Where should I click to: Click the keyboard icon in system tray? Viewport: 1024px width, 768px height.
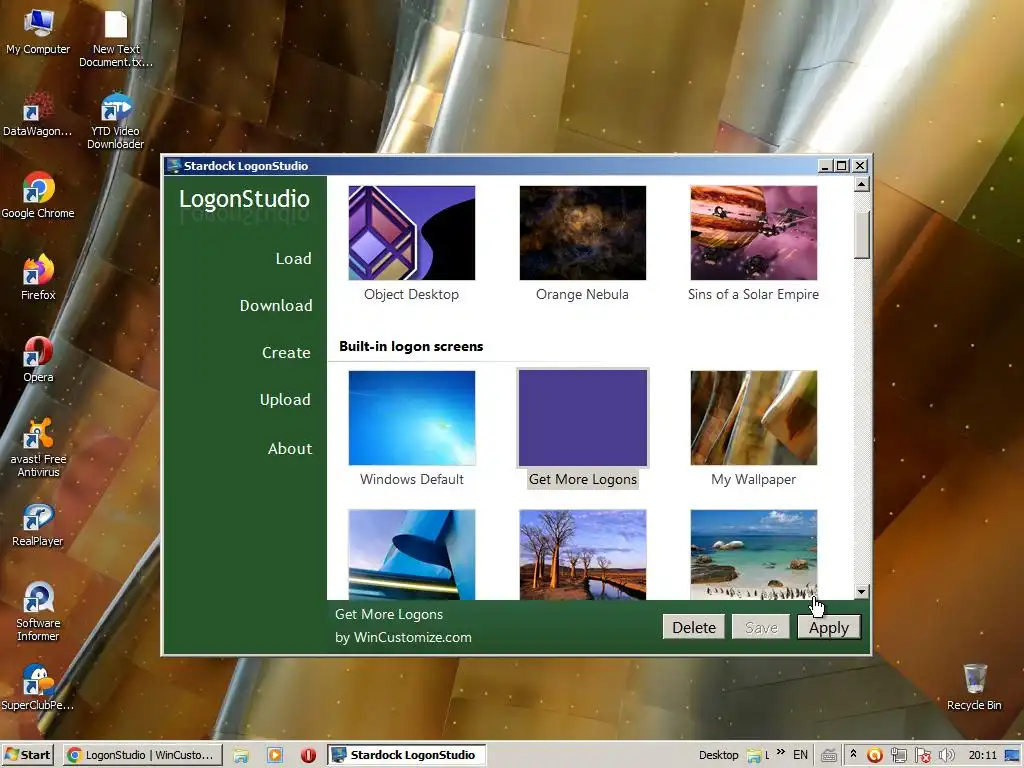[829, 756]
